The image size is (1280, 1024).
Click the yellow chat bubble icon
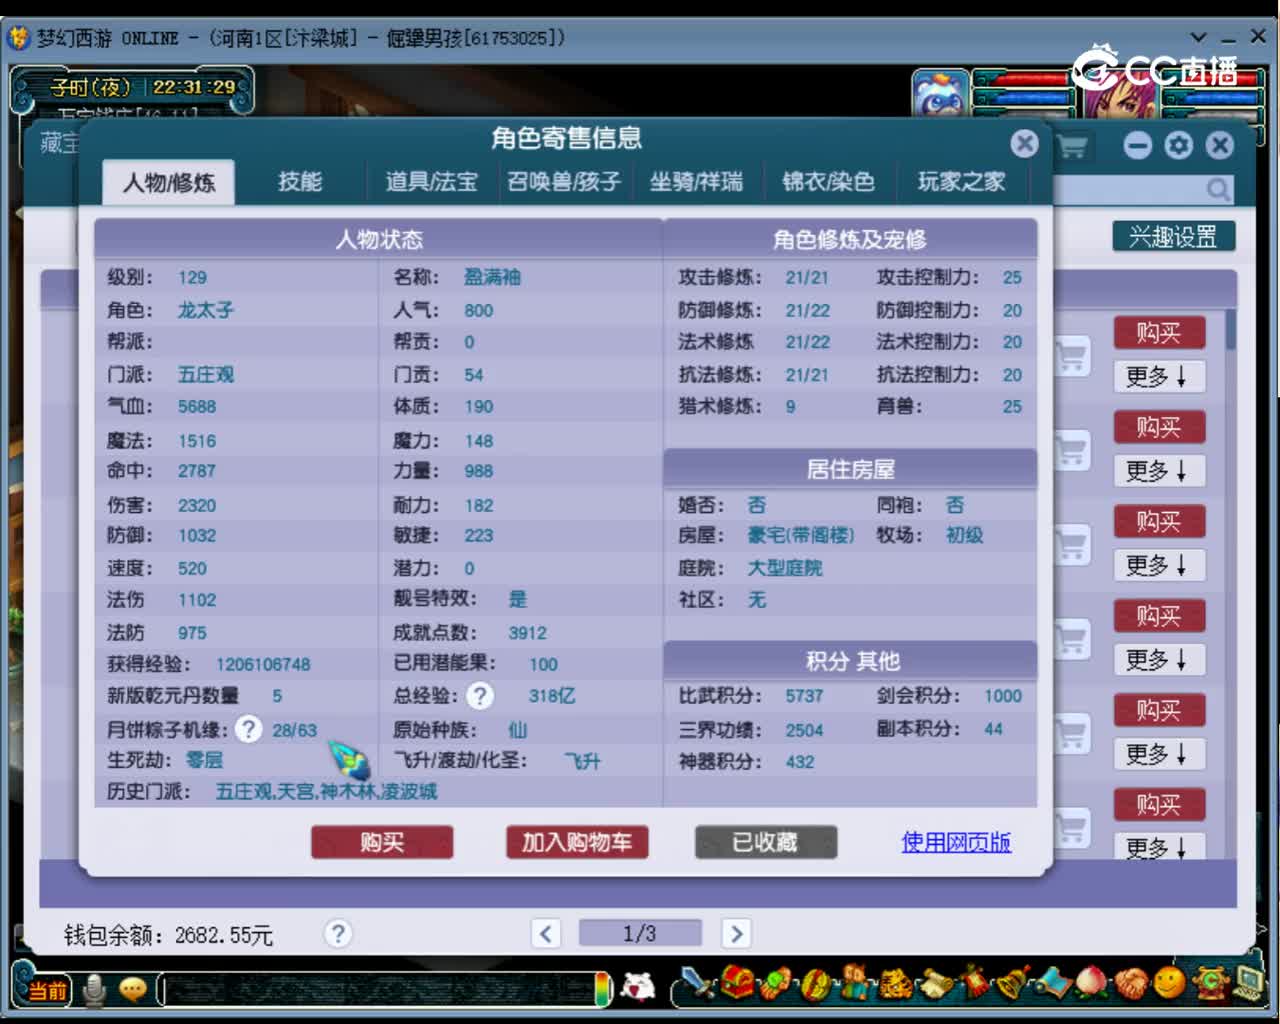coord(133,990)
